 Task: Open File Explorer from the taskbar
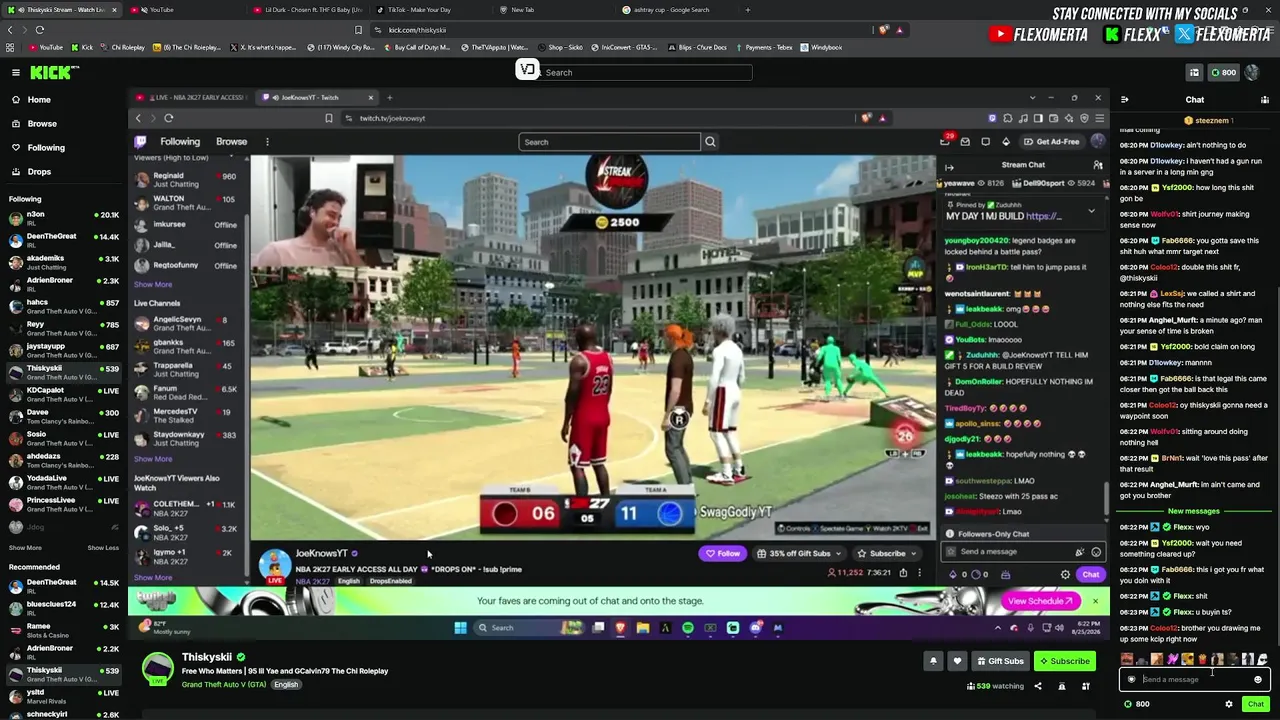tap(643, 628)
